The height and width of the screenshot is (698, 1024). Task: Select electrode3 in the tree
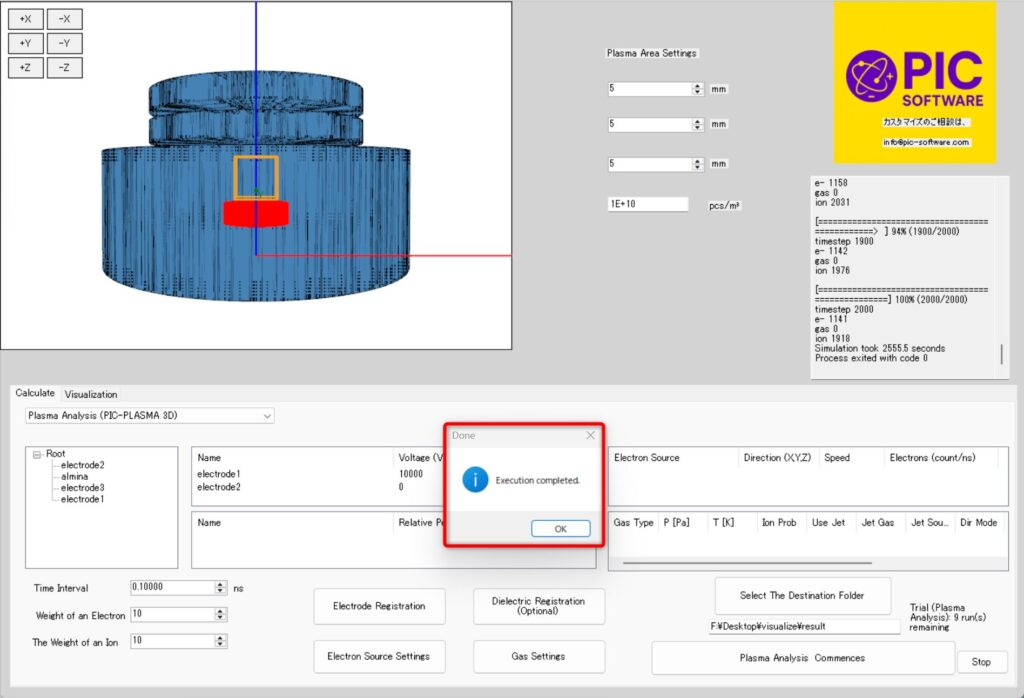pyautogui.click(x=82, y=488)
